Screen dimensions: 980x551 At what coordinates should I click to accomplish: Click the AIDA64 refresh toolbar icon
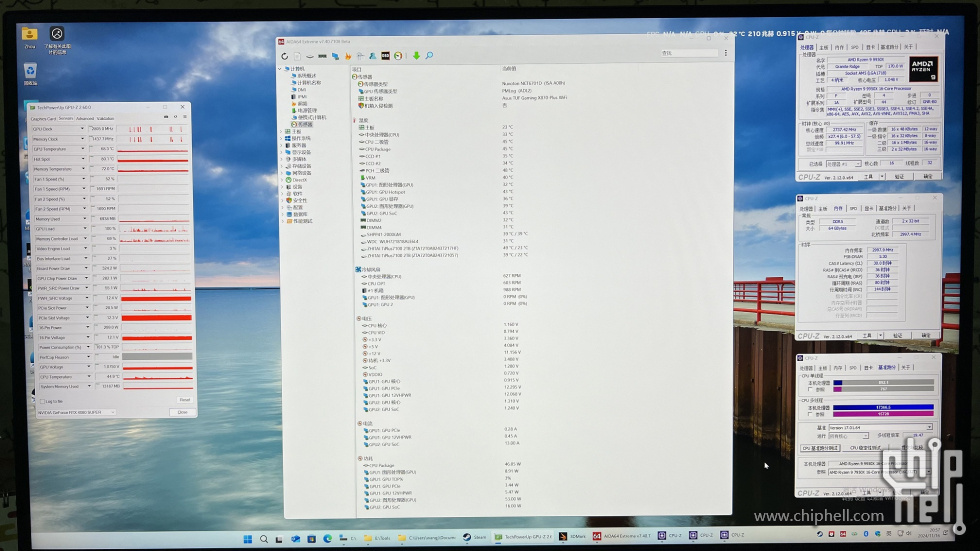pos(285,56)
